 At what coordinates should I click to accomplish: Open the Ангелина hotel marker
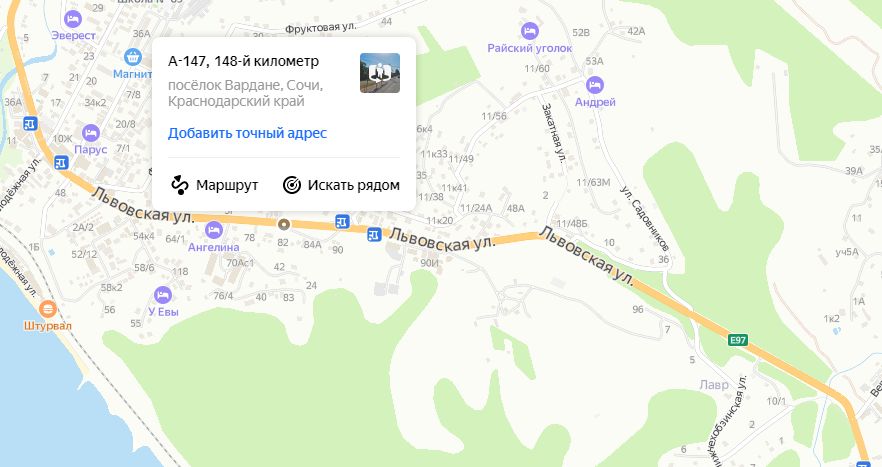pos(213,230)
